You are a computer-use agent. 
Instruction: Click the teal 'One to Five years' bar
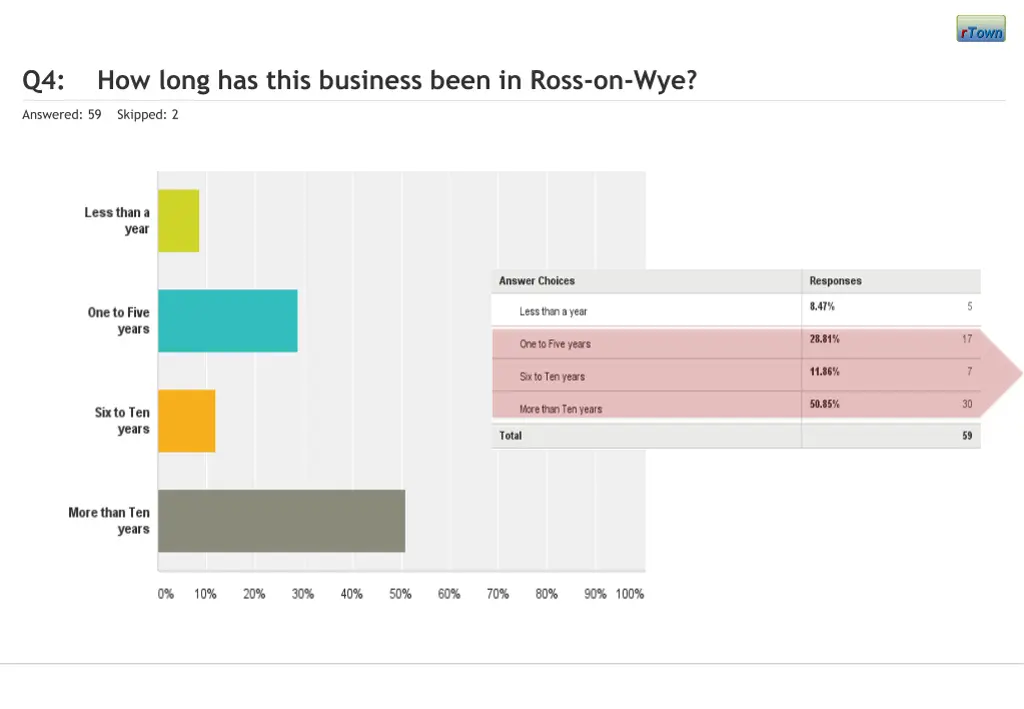(x=228, y=321)
